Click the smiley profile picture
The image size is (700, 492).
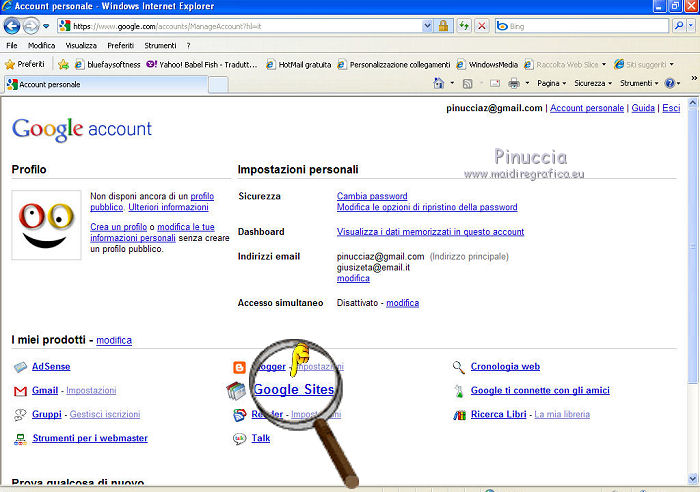click(x=46, y=225)
